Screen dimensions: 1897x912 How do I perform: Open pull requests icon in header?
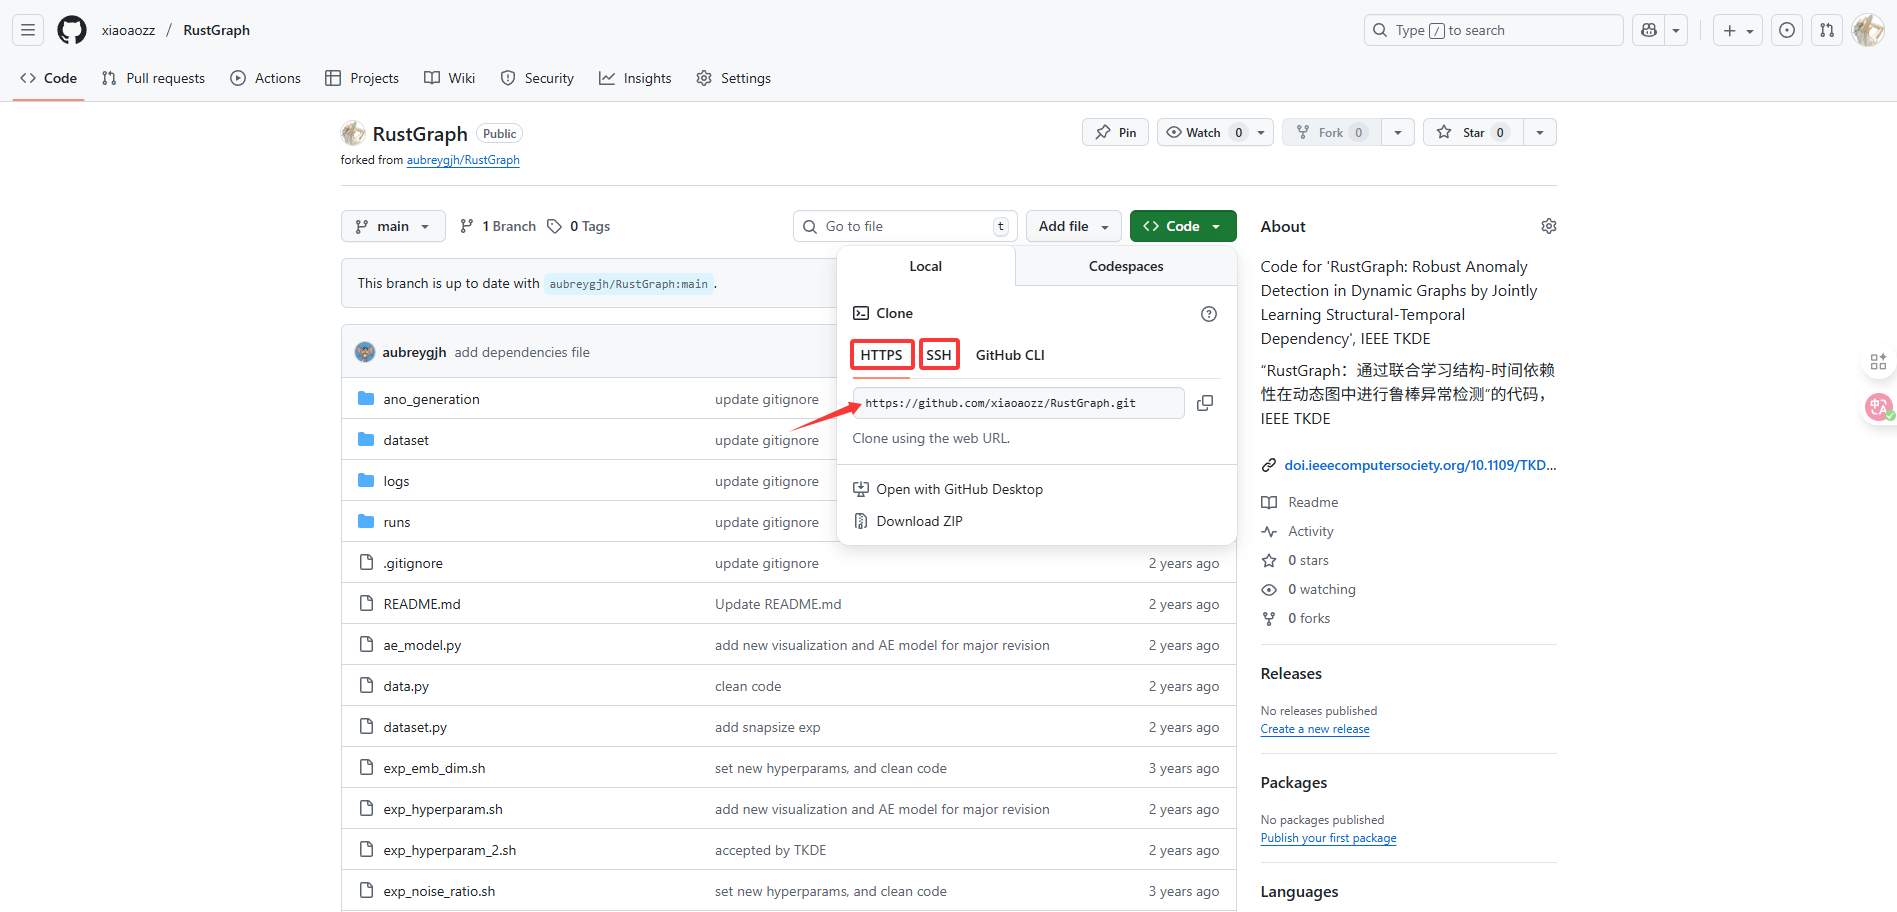pos(1827,30)
